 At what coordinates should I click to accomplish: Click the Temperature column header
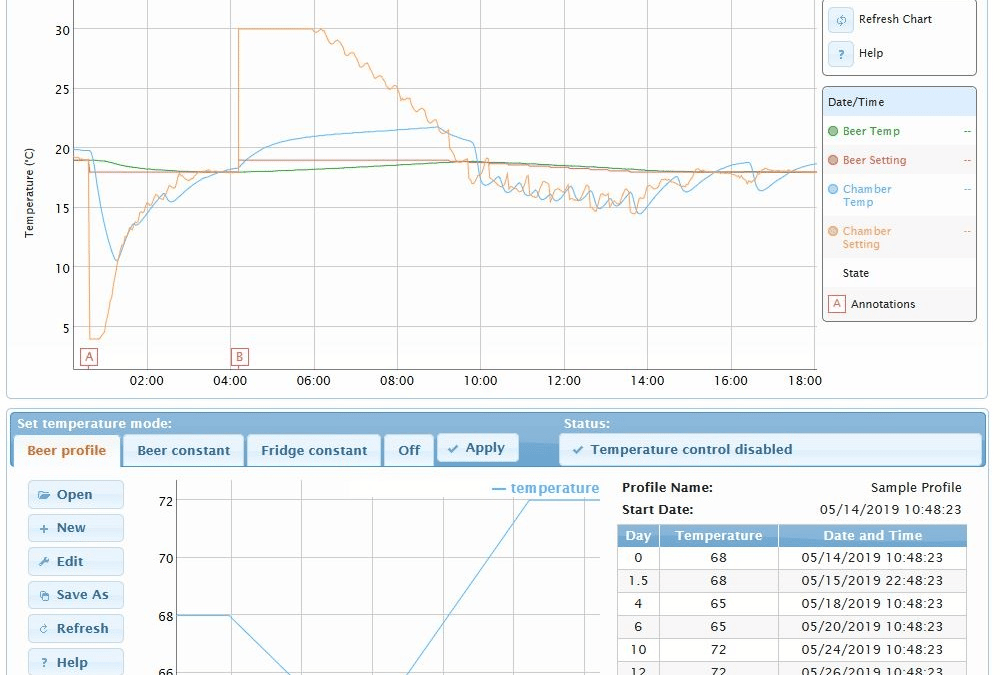click(718, 536)
